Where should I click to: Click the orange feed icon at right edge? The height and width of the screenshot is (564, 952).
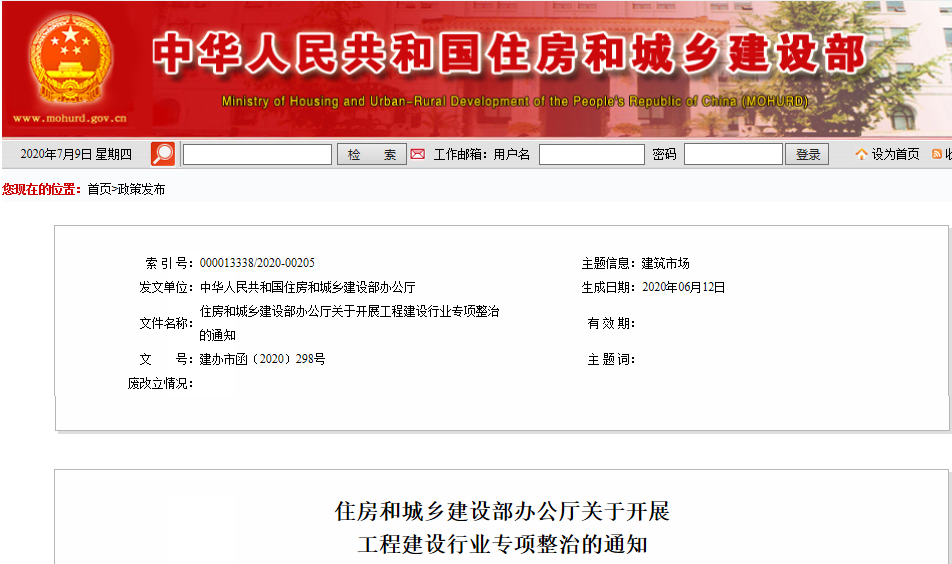click(937, 154)
